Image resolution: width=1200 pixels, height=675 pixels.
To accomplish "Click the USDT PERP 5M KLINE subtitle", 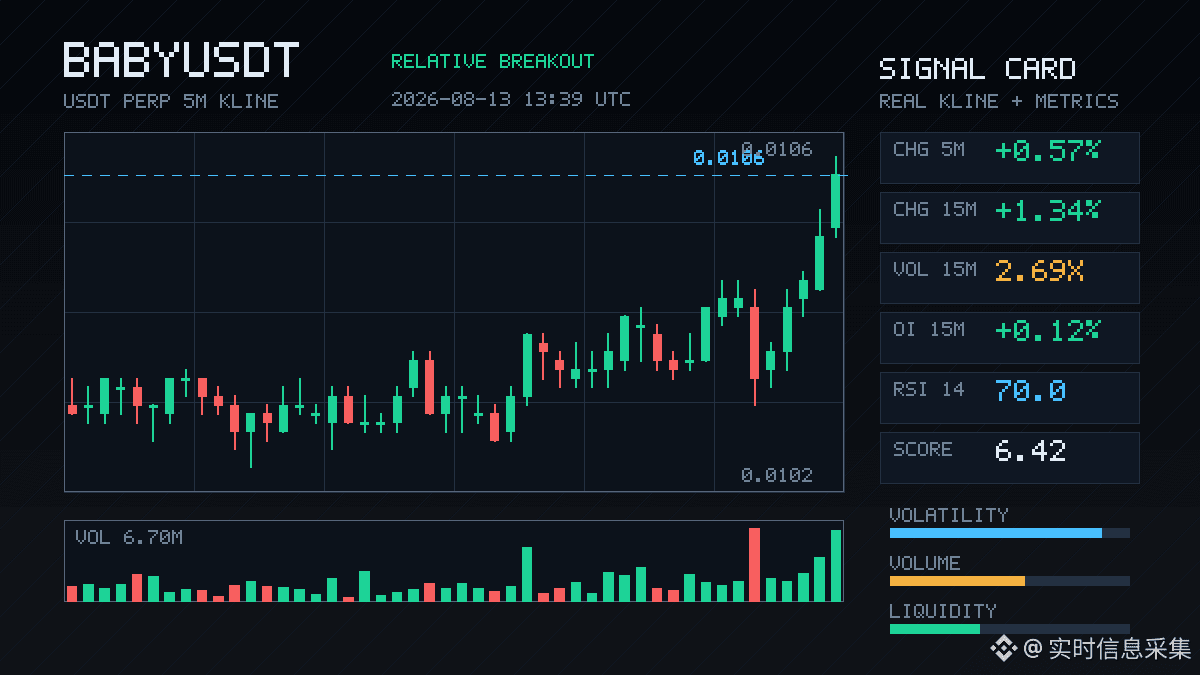I will pyautogui.click(x=171, y=101).
